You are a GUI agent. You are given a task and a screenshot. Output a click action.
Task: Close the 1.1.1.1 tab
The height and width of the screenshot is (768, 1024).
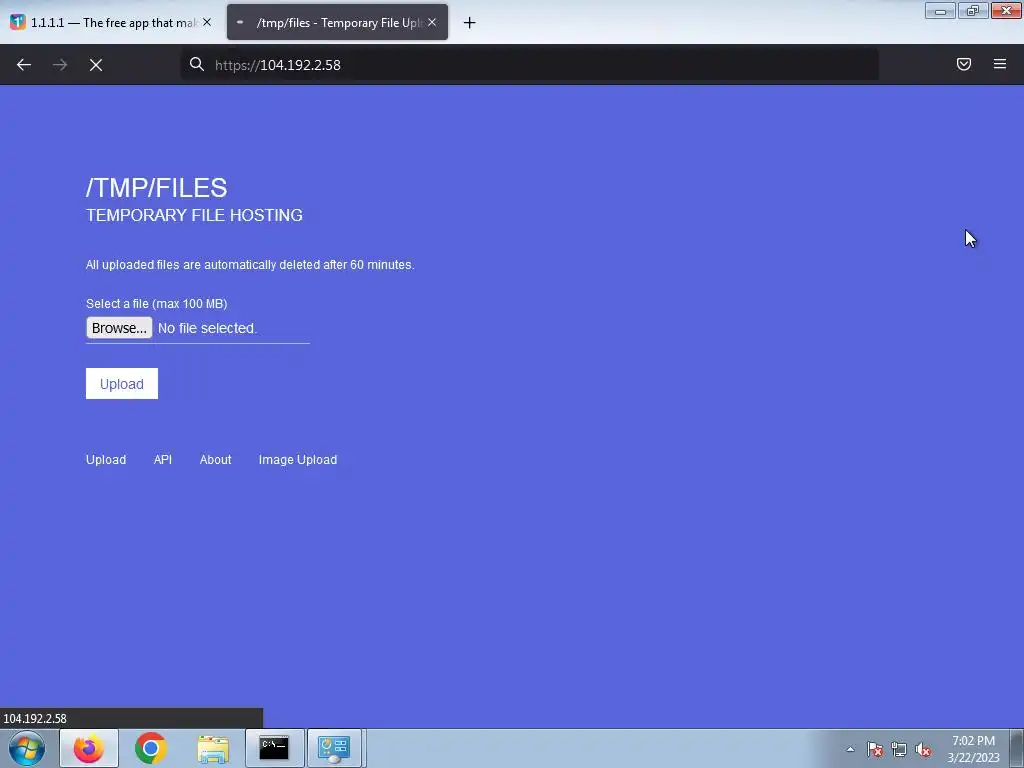pos(207,22)
